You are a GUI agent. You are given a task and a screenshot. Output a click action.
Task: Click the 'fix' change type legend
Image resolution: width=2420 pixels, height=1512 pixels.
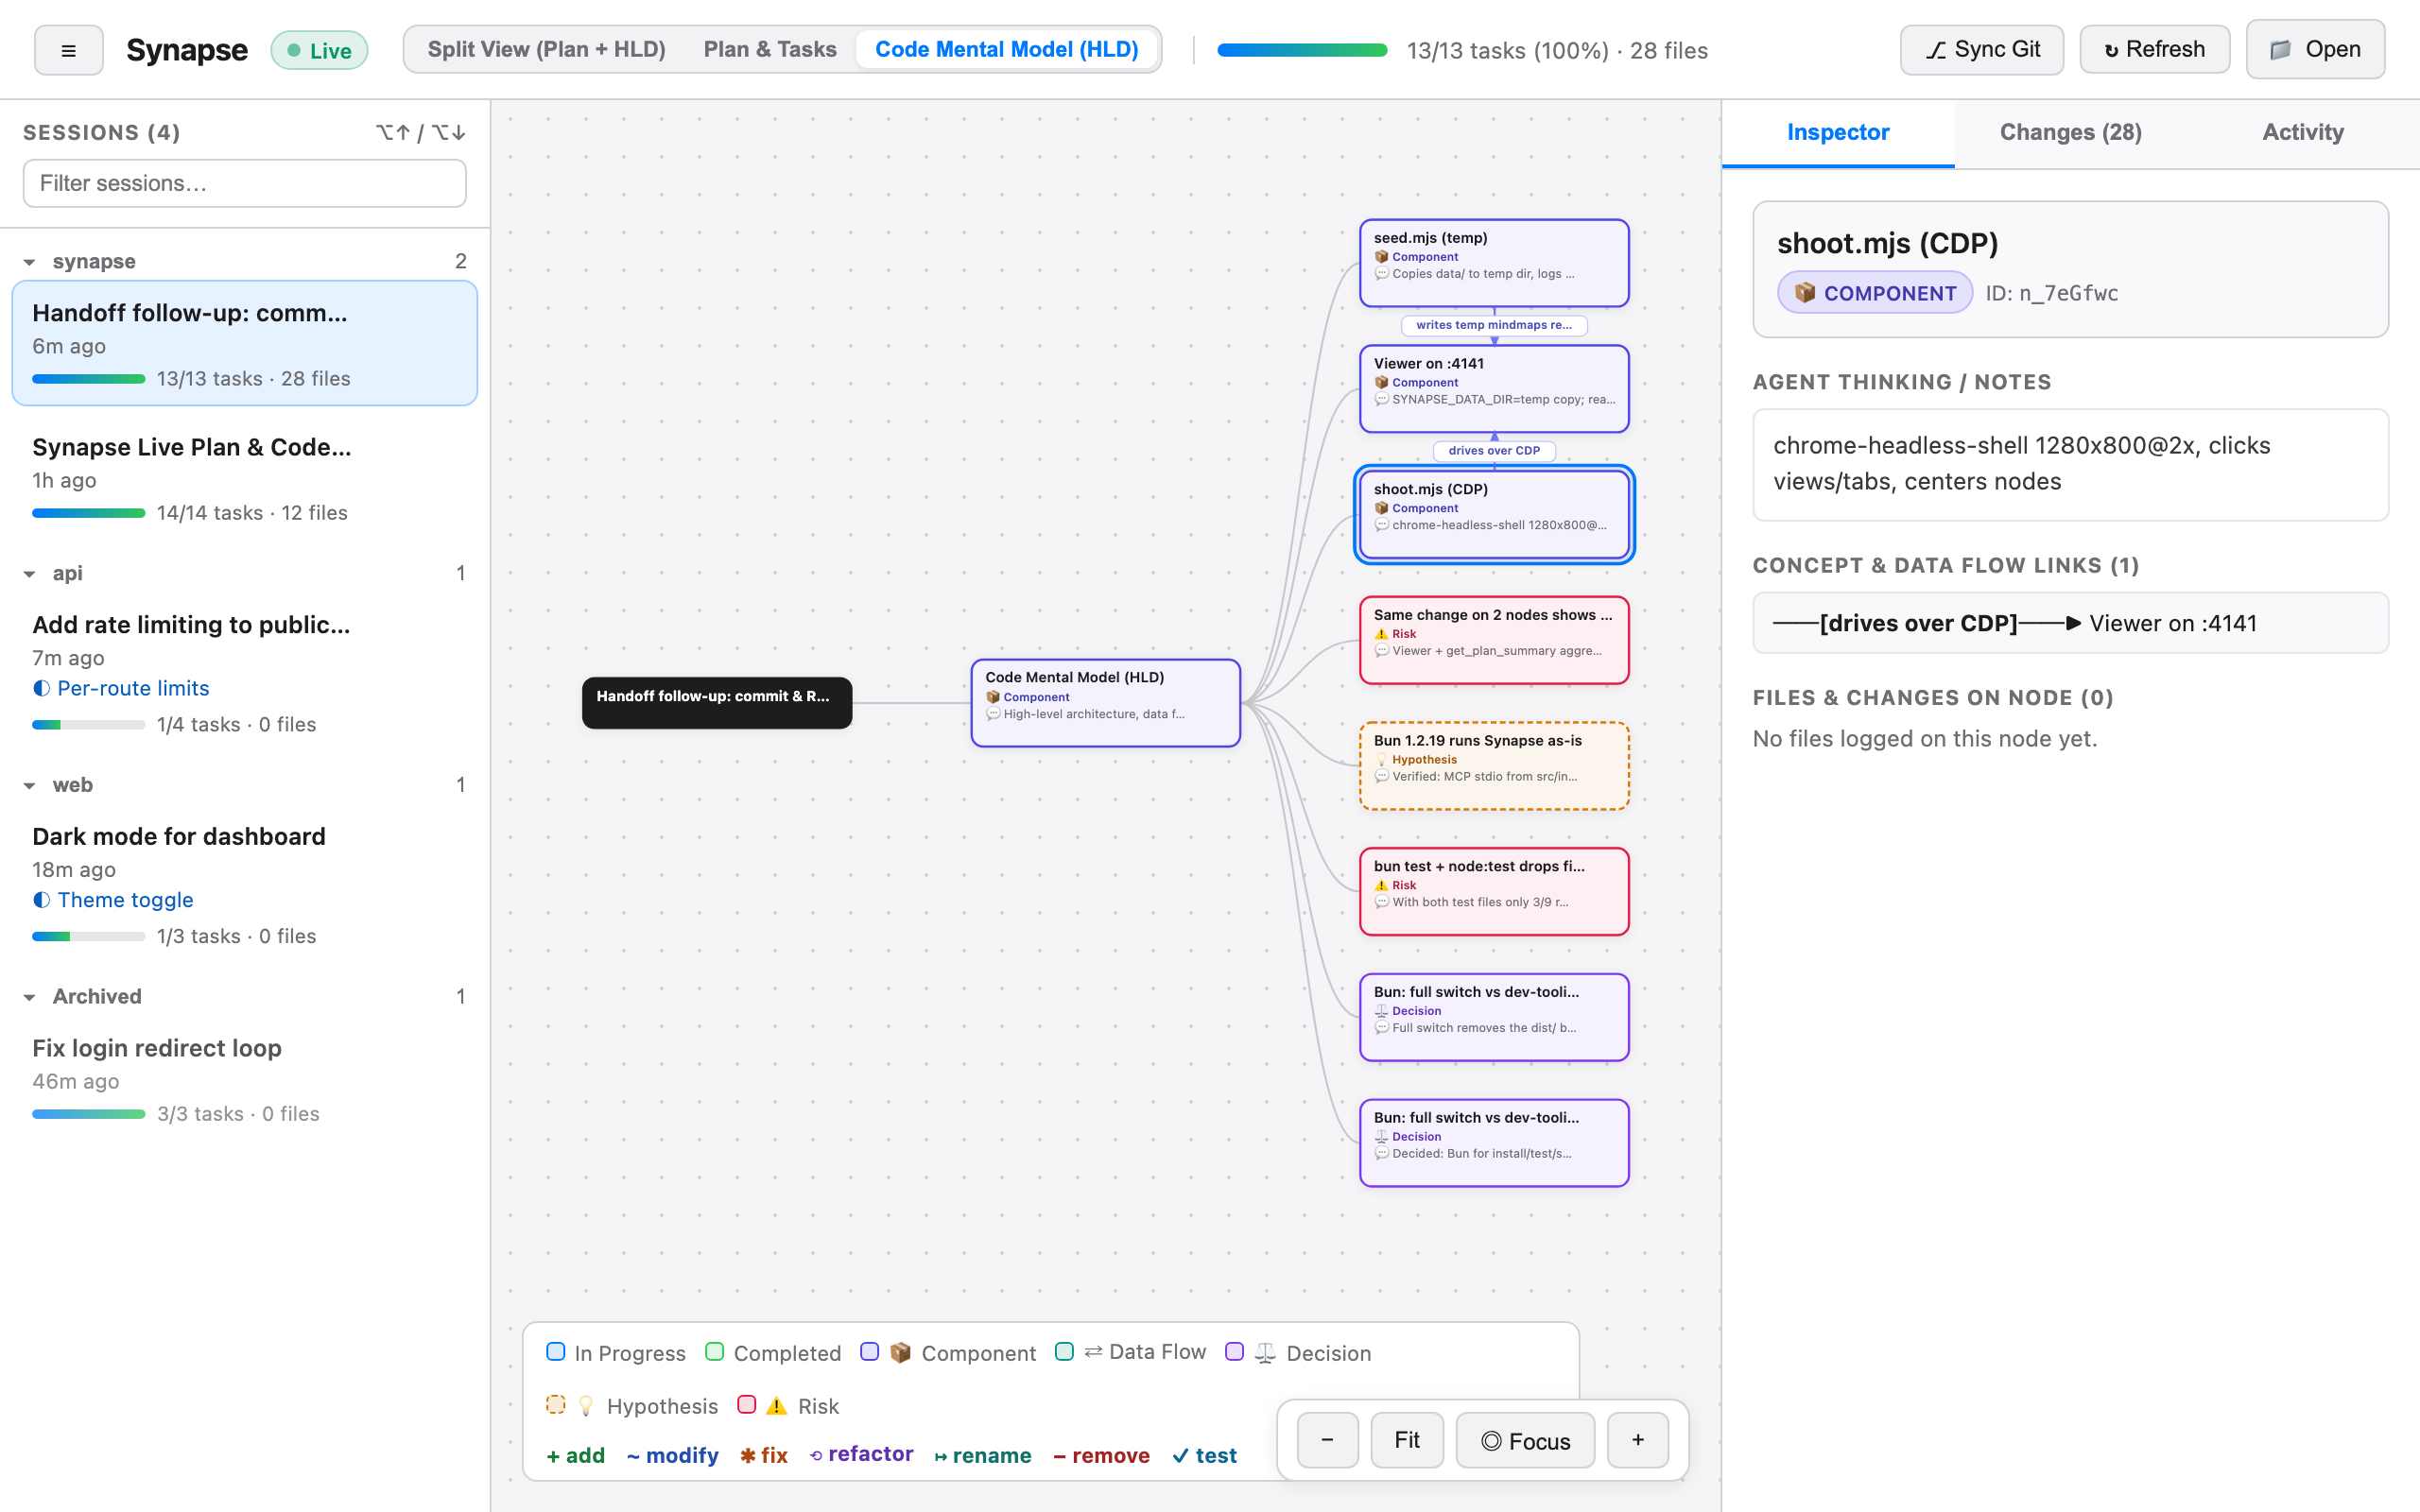pos(764,1456)
